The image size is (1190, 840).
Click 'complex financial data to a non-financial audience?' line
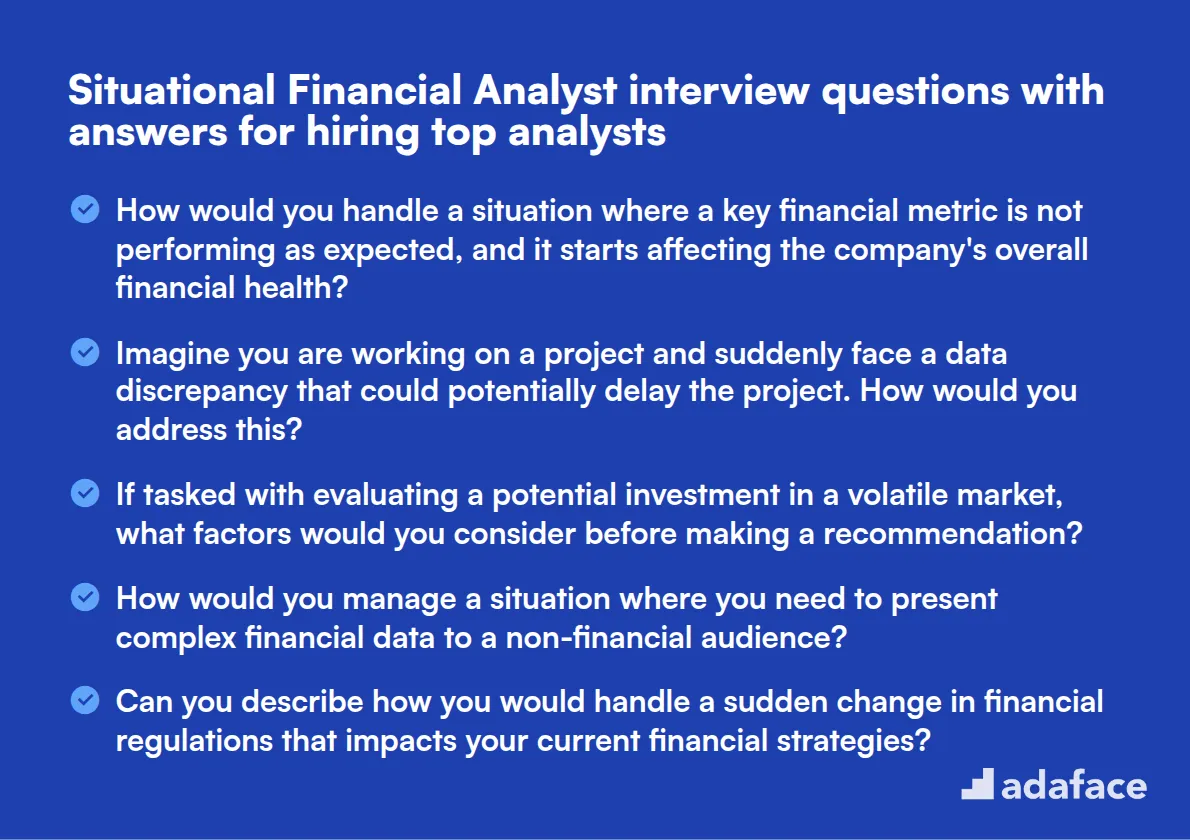coord(481,637)
